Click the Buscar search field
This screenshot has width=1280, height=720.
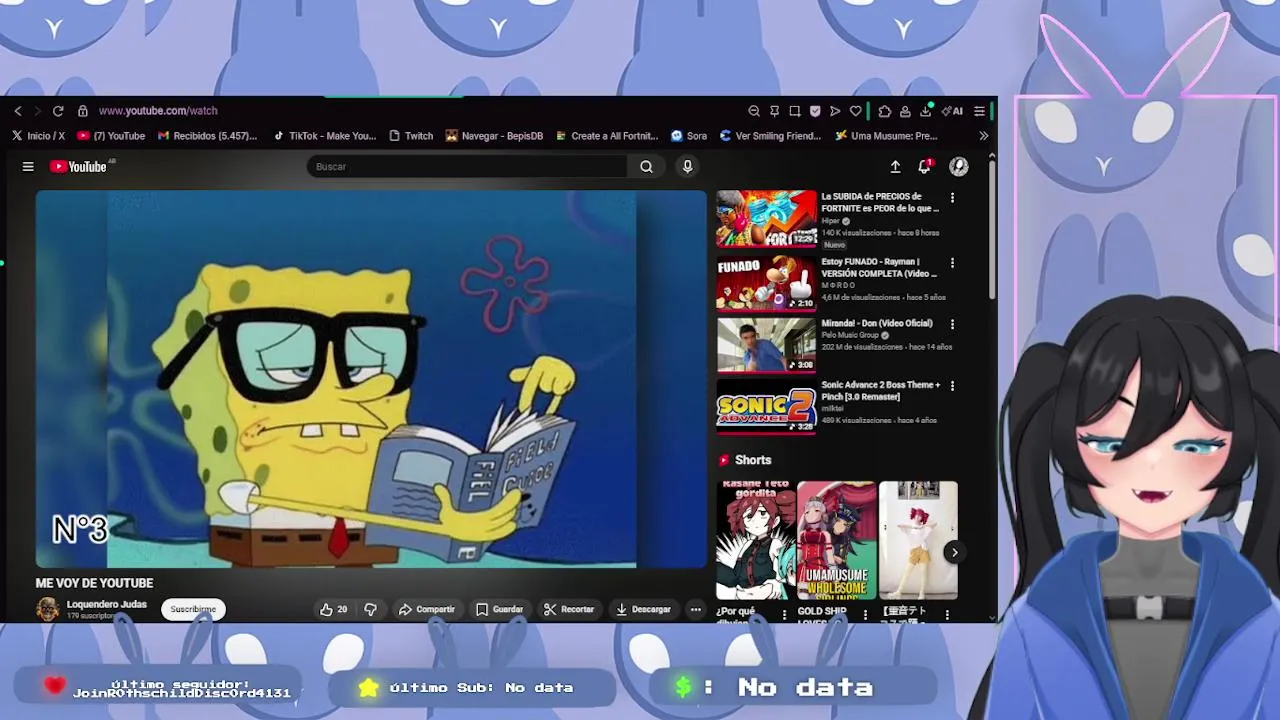tap(468, 167)
